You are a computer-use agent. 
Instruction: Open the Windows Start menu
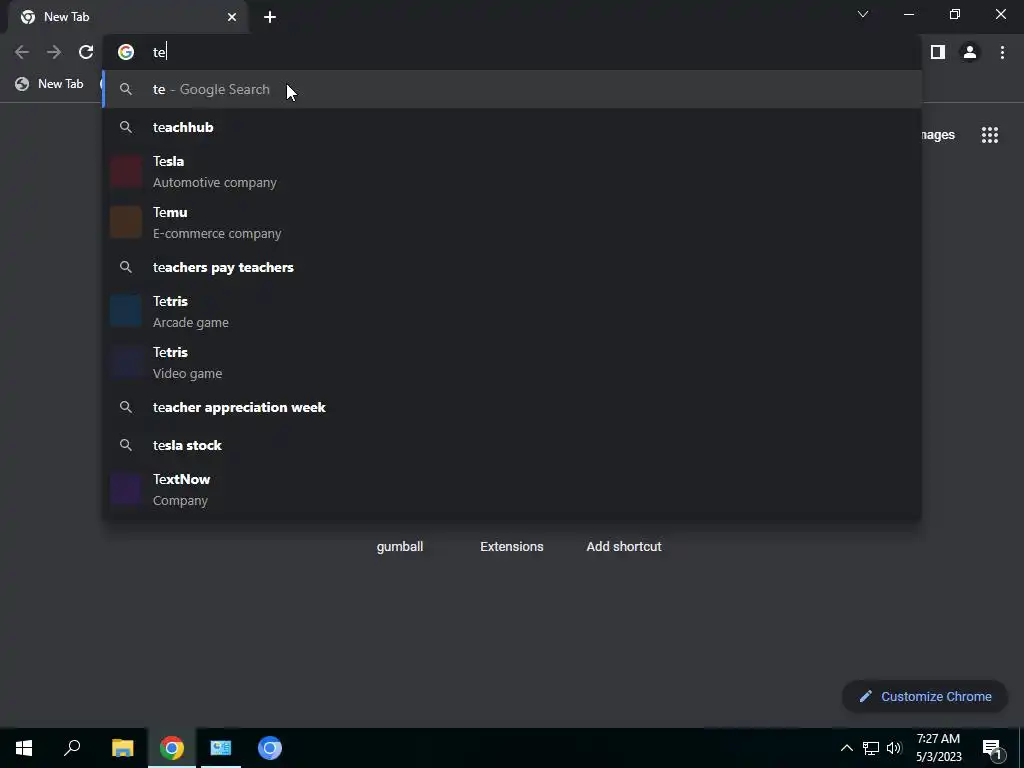click(x=24, y=748)
